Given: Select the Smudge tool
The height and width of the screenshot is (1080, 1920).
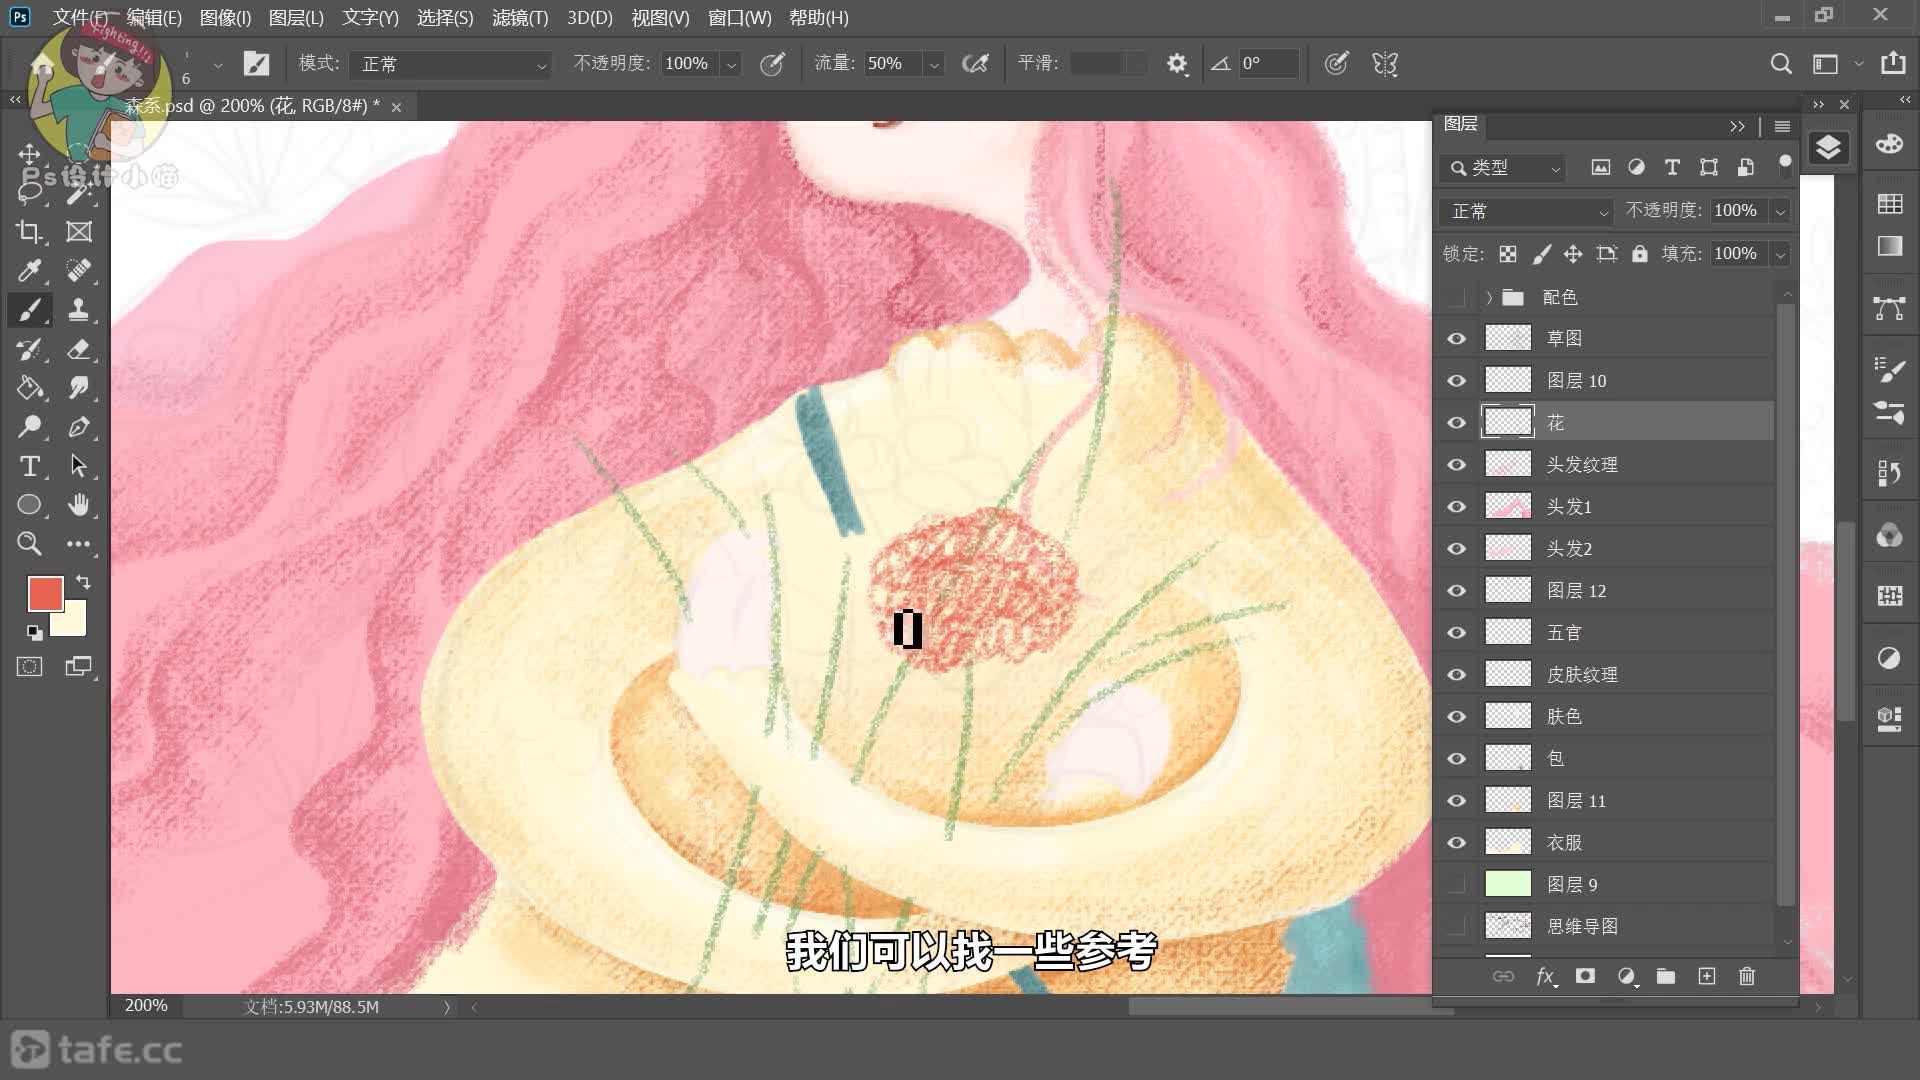Looking at the screenshot, I should coord(78,388).
